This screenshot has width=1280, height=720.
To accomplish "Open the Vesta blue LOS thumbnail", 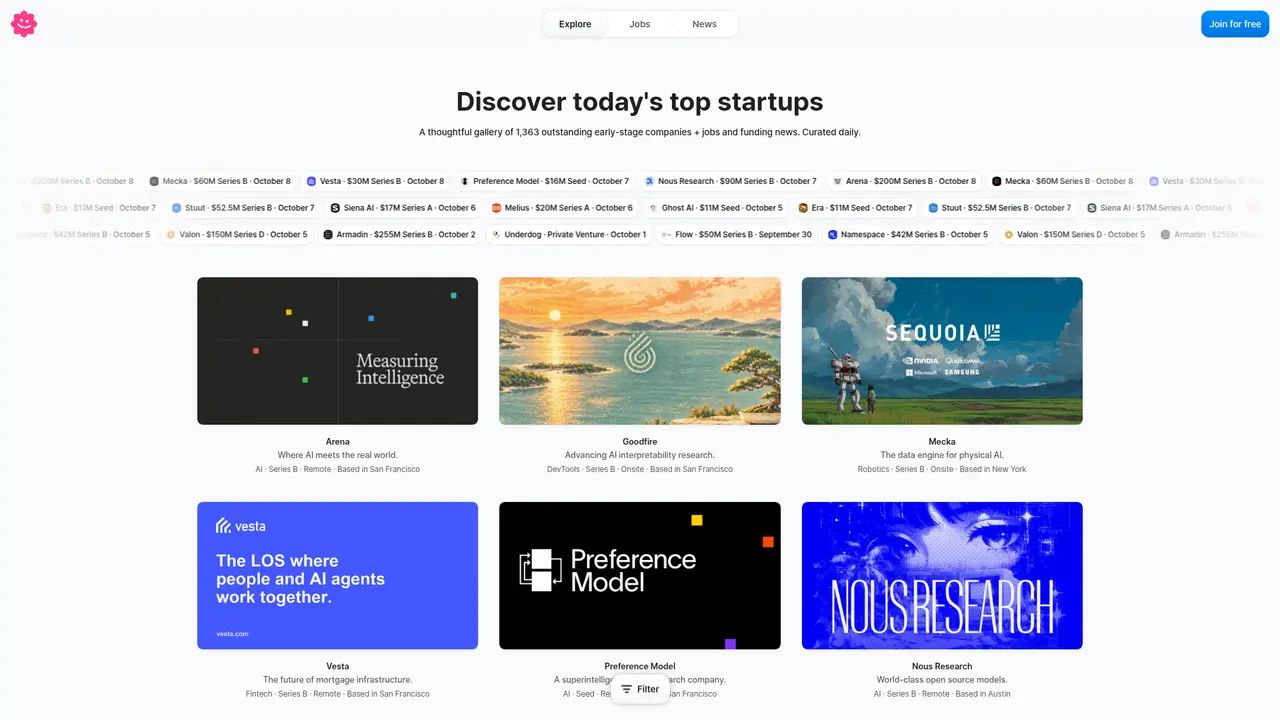I will tap(338, 576).
